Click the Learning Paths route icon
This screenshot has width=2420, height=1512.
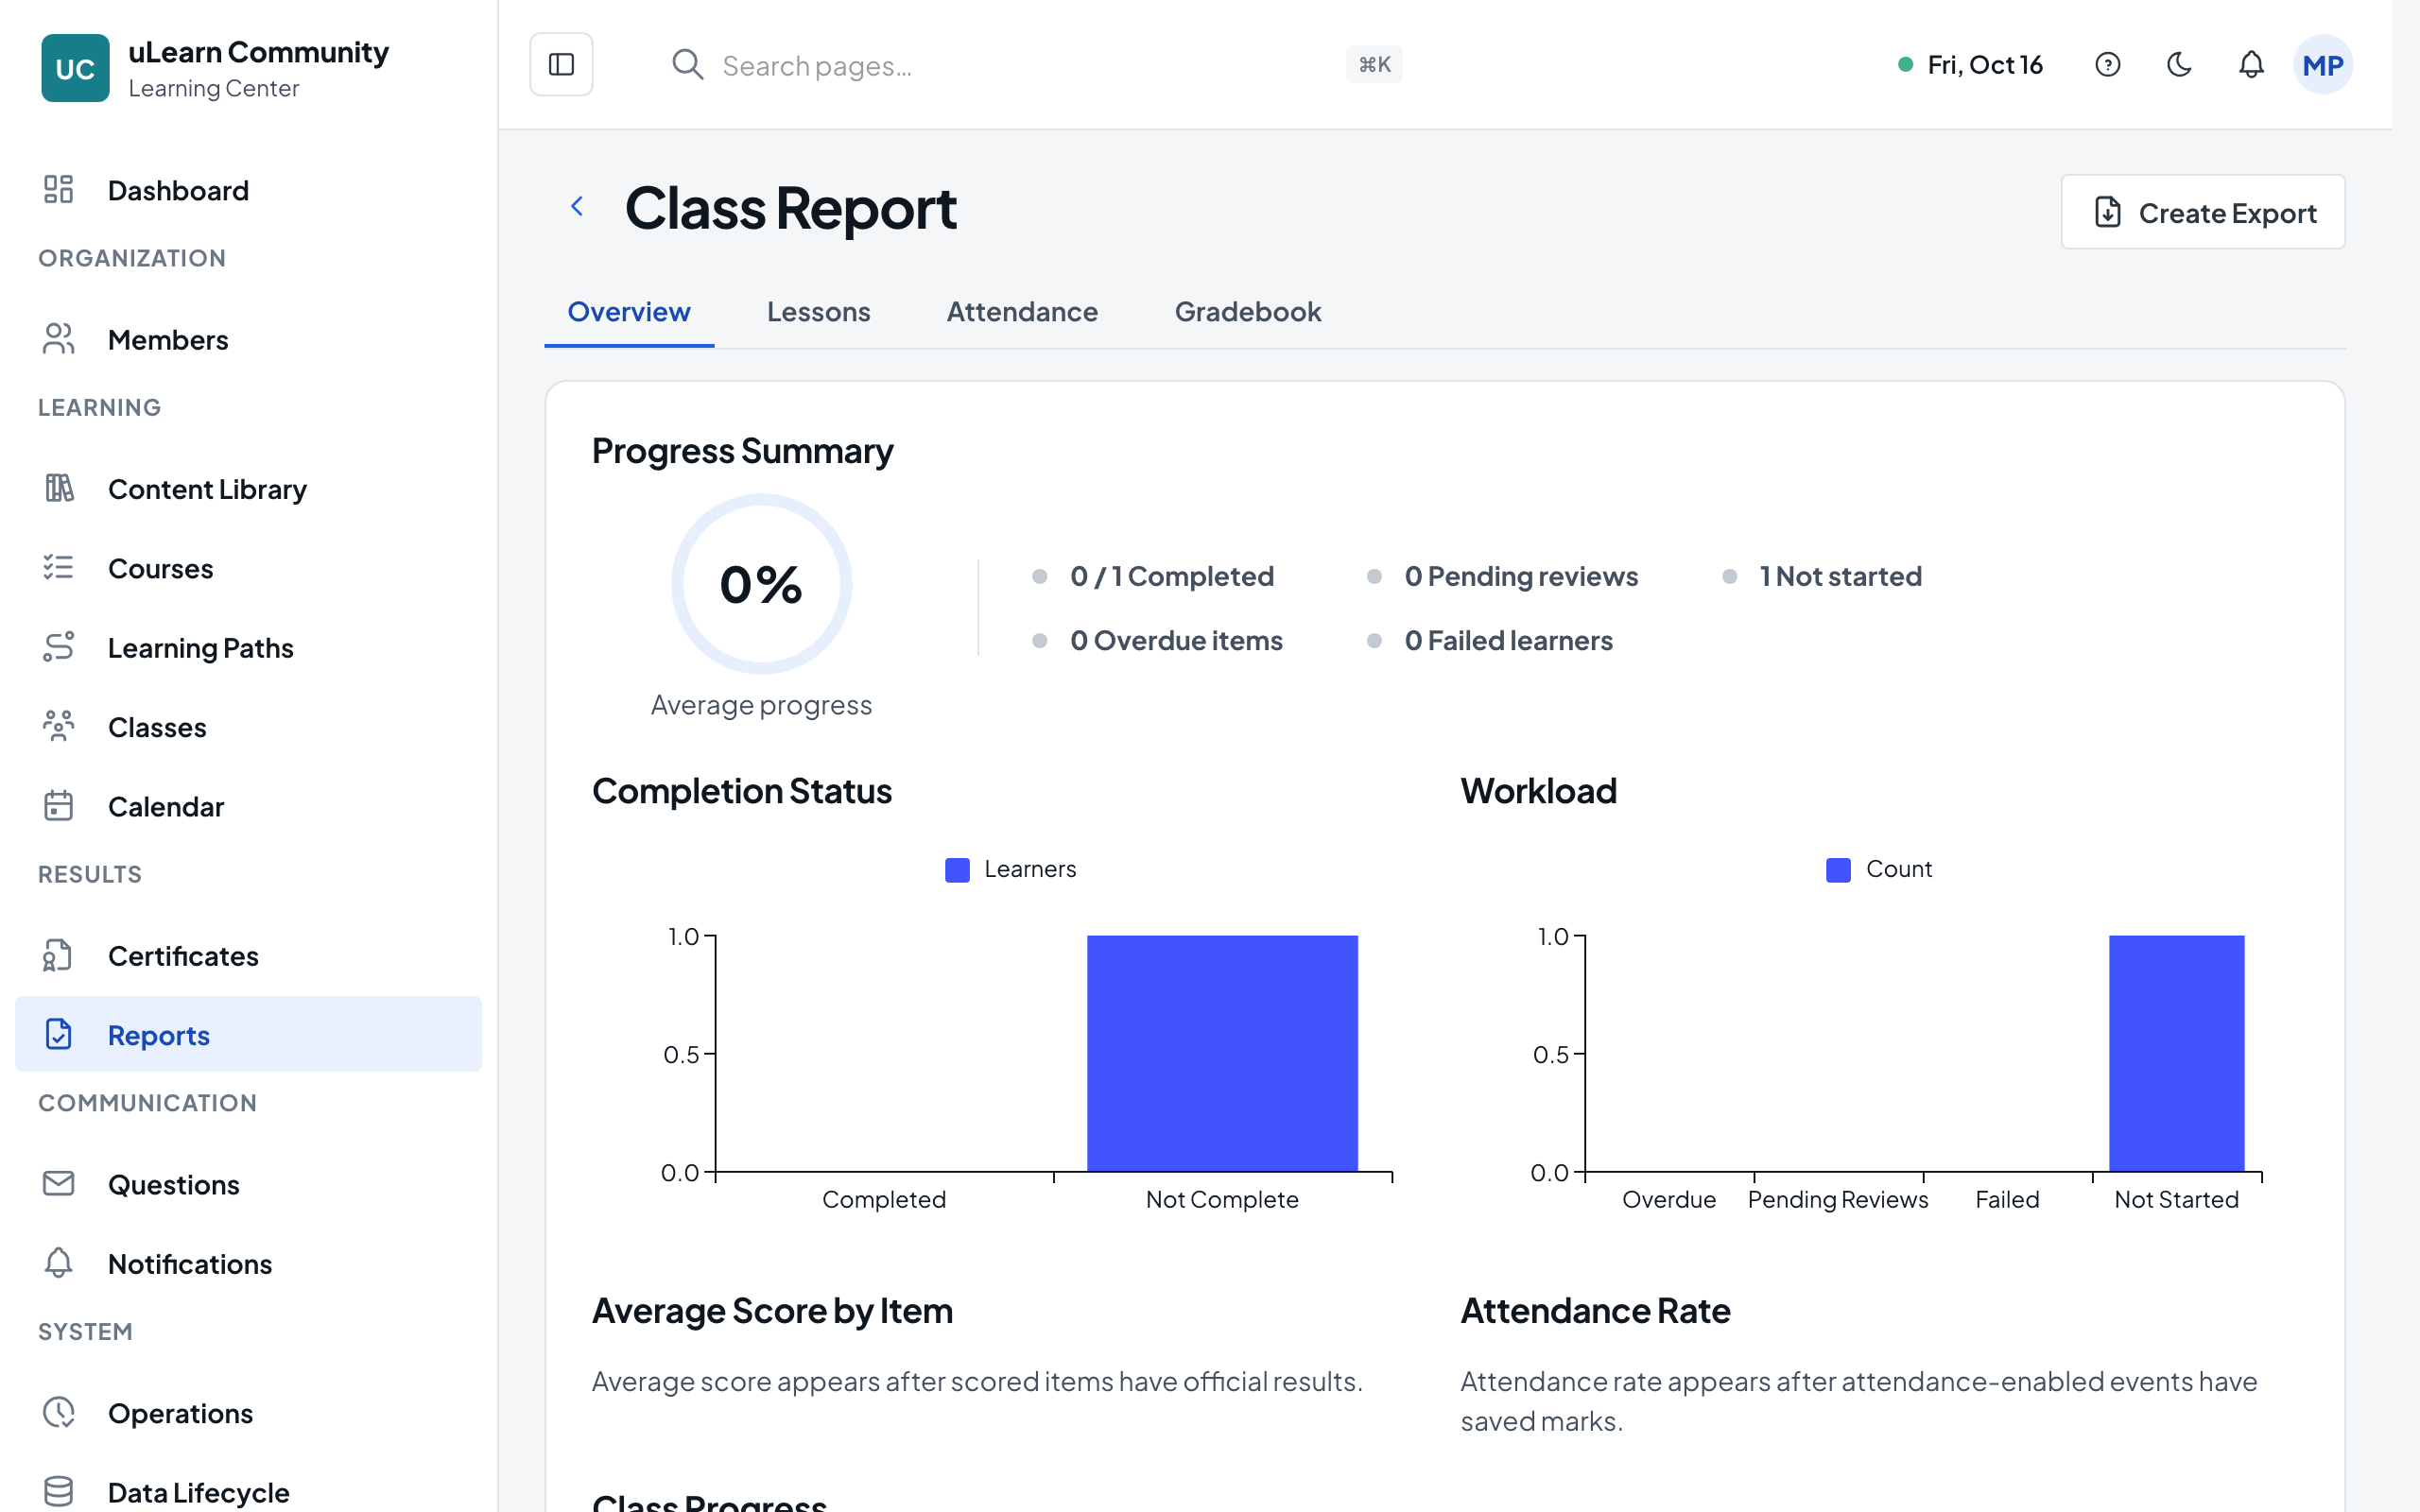(x=59, y=647)
